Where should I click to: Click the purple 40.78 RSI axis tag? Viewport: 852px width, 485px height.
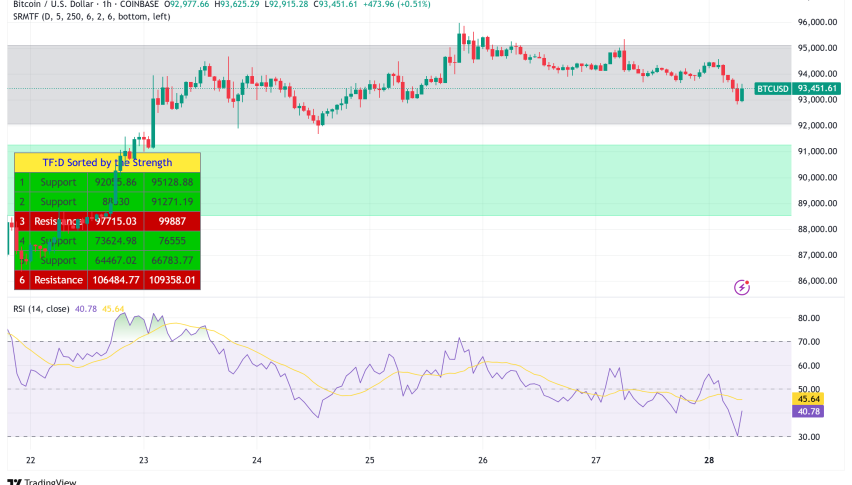point(809,412)
